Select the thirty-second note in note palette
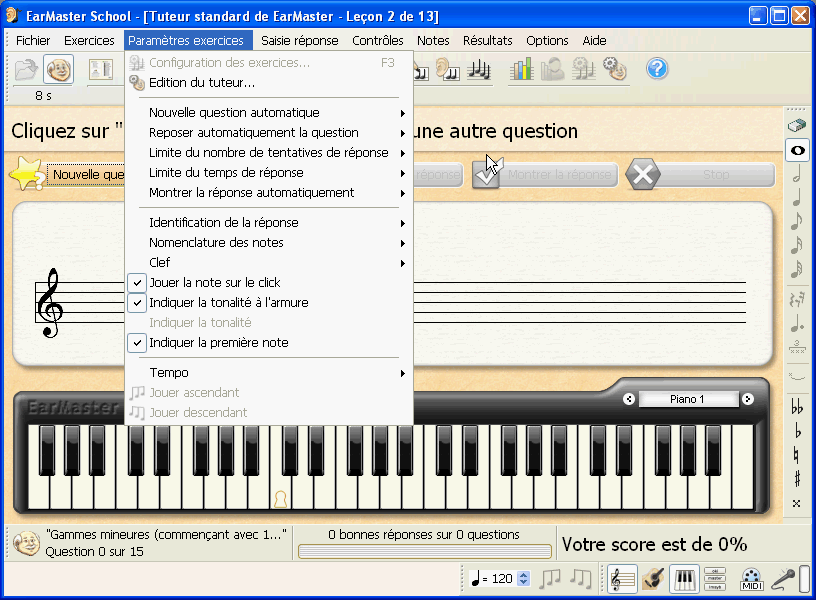 tap(797, 269)
